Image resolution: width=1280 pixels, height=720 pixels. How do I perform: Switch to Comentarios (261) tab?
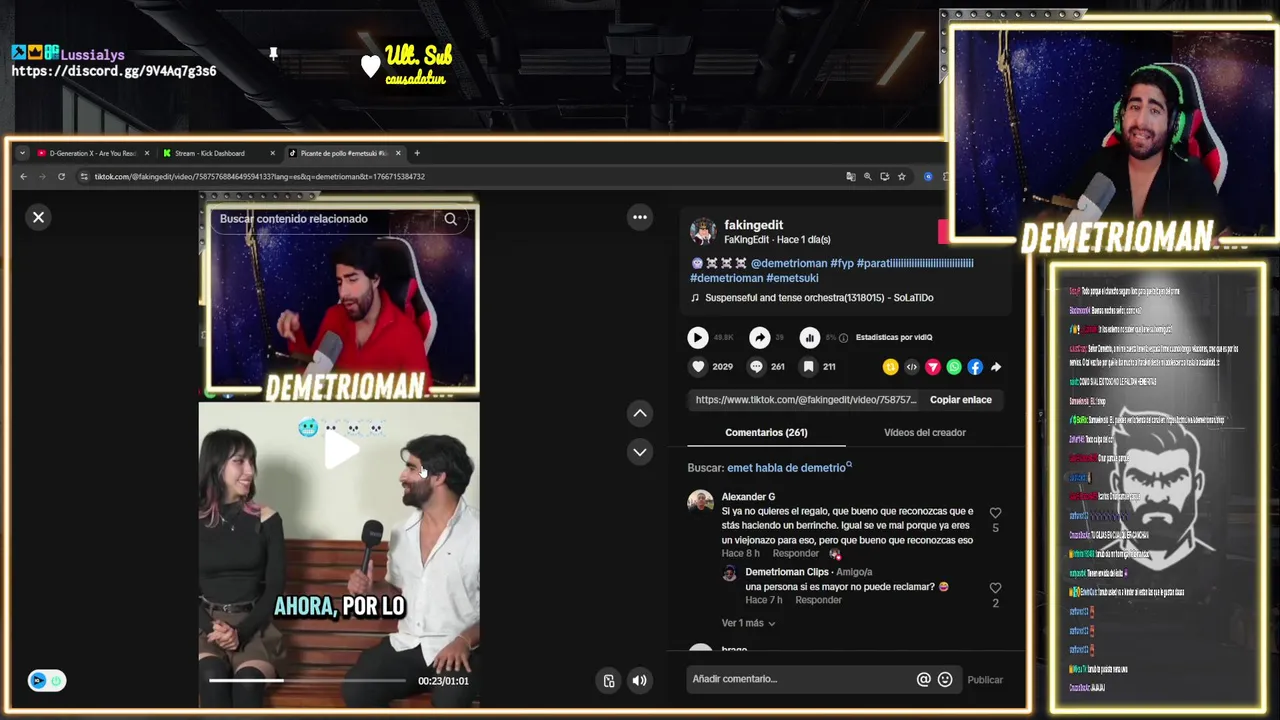pos(766,433)
